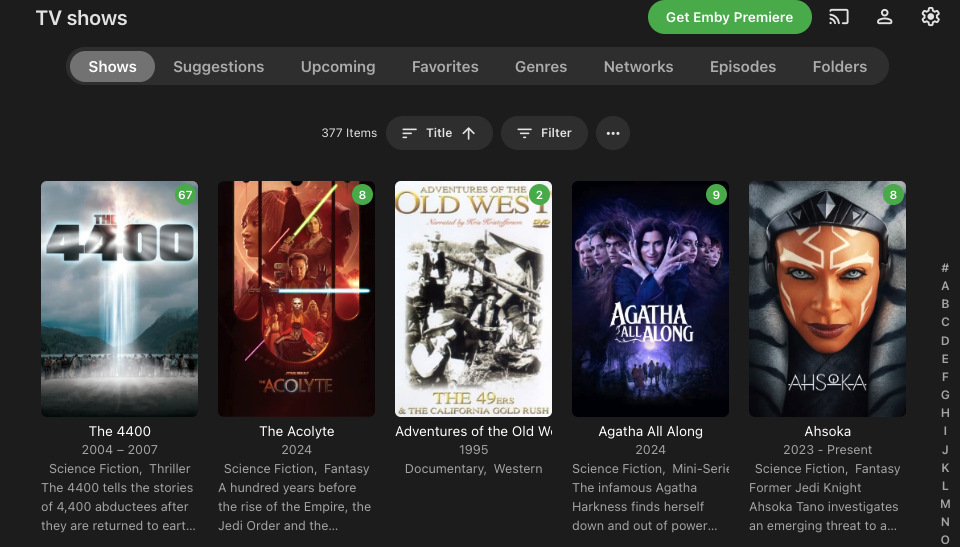Click 2023 - Present text under Ahsoka
Image resolution: width=960 pixels, height=547 pixels.
coord(827,450)
